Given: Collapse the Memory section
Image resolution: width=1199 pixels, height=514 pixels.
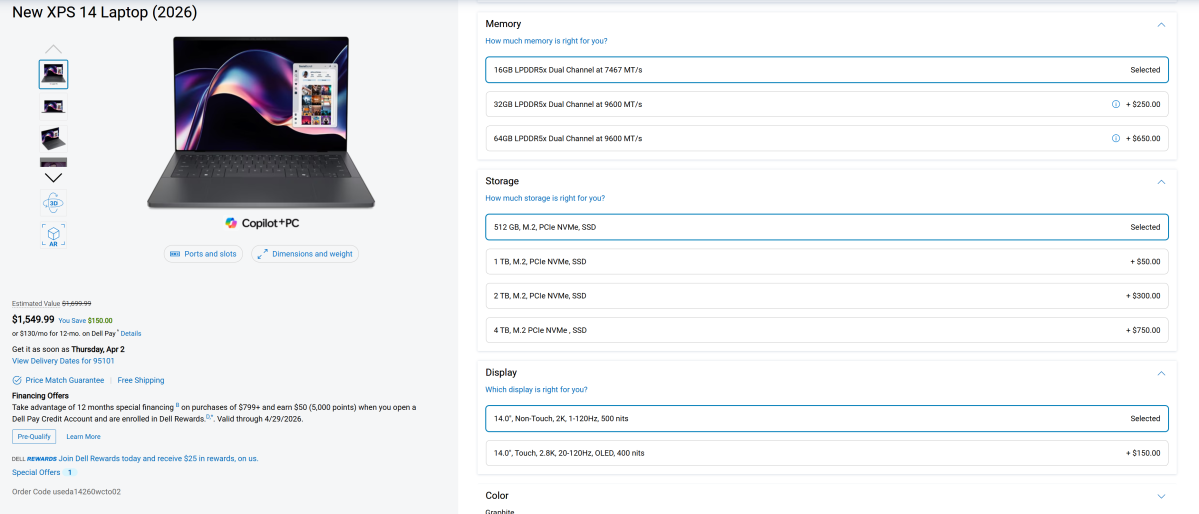Looking at the screenshot, I should (x=1160, y=24).
